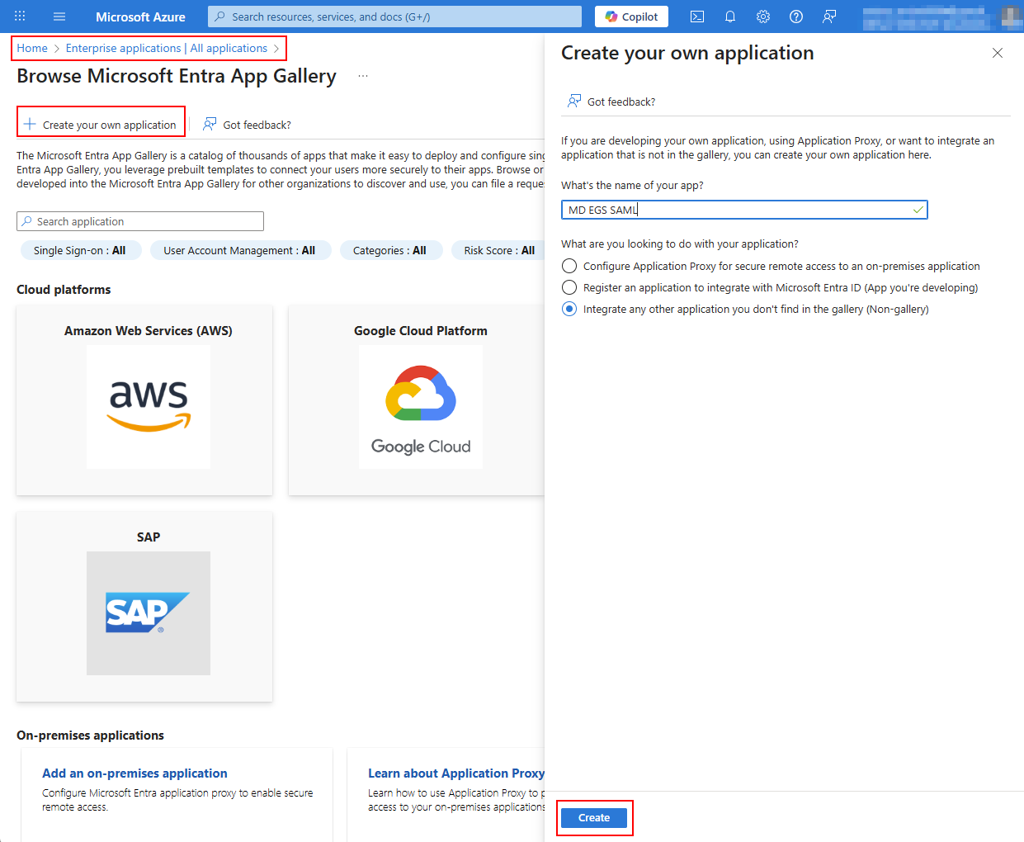
Task: Close the Create your own application panel
Action: tap(997, 53)
